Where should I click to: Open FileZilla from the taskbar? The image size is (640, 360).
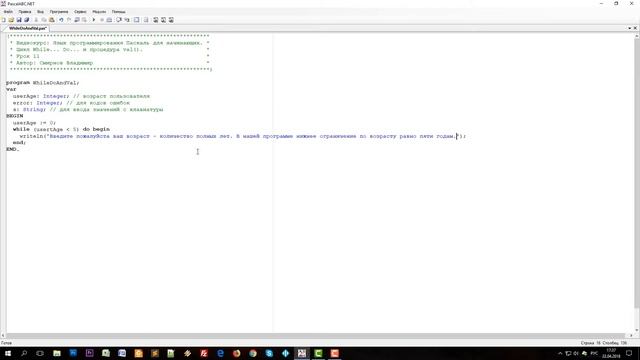[x=204, y=353]
